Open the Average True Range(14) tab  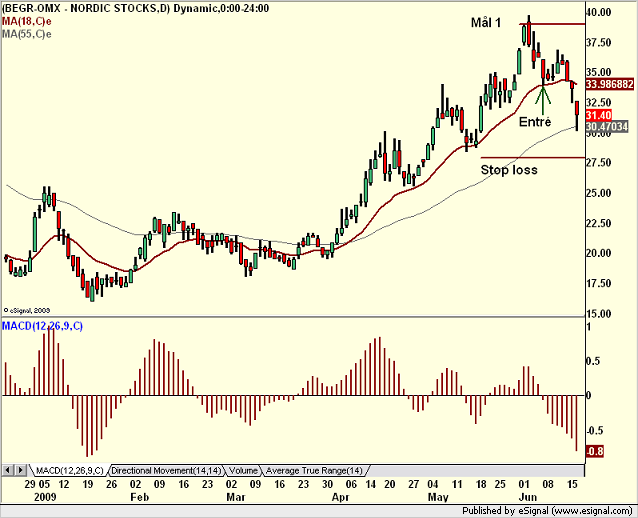(314, 471)
